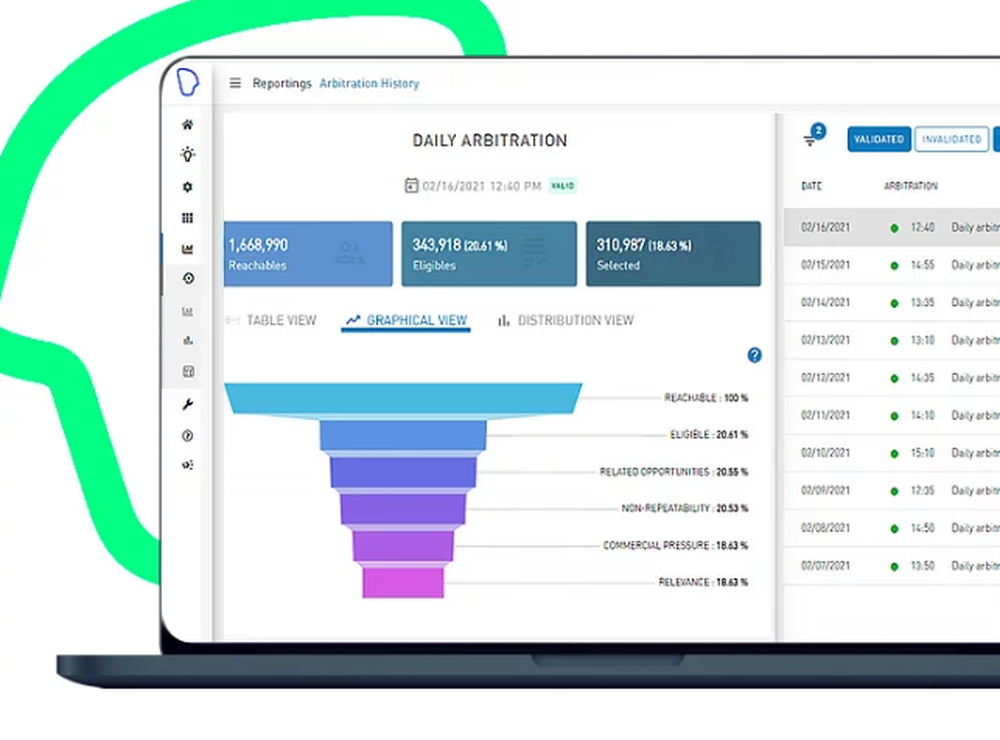This screenshot has width=1000, height=740.
Task: Select the grey layout panel sub-icon
Action: click(188, 371)
